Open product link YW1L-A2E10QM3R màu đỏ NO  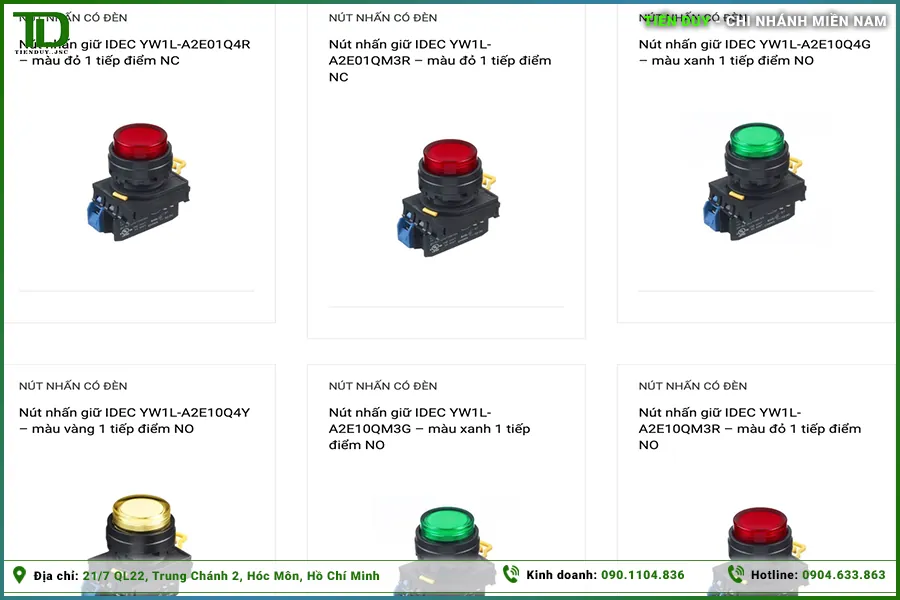coord(750,428)
